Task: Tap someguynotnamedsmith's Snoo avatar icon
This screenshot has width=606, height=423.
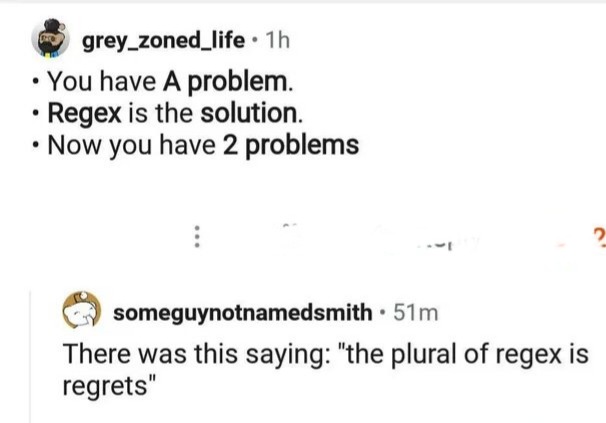Action: coord(82,310)
